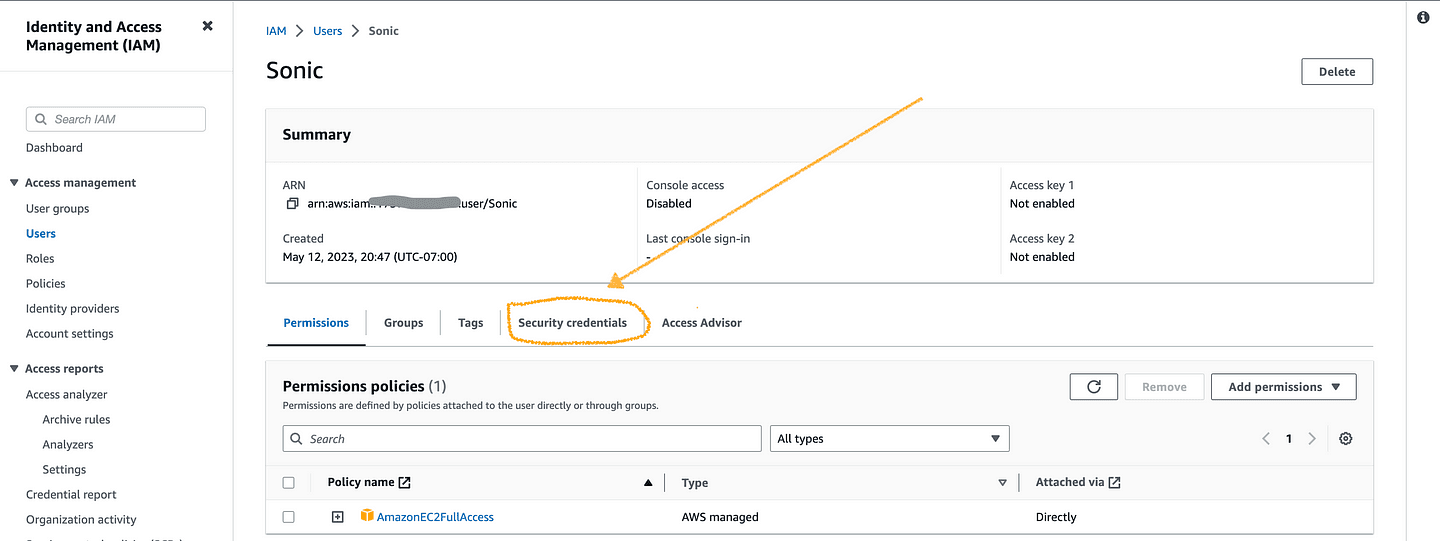
Task: Collapse the Access reports section
Action: click(x=14, y=369)
